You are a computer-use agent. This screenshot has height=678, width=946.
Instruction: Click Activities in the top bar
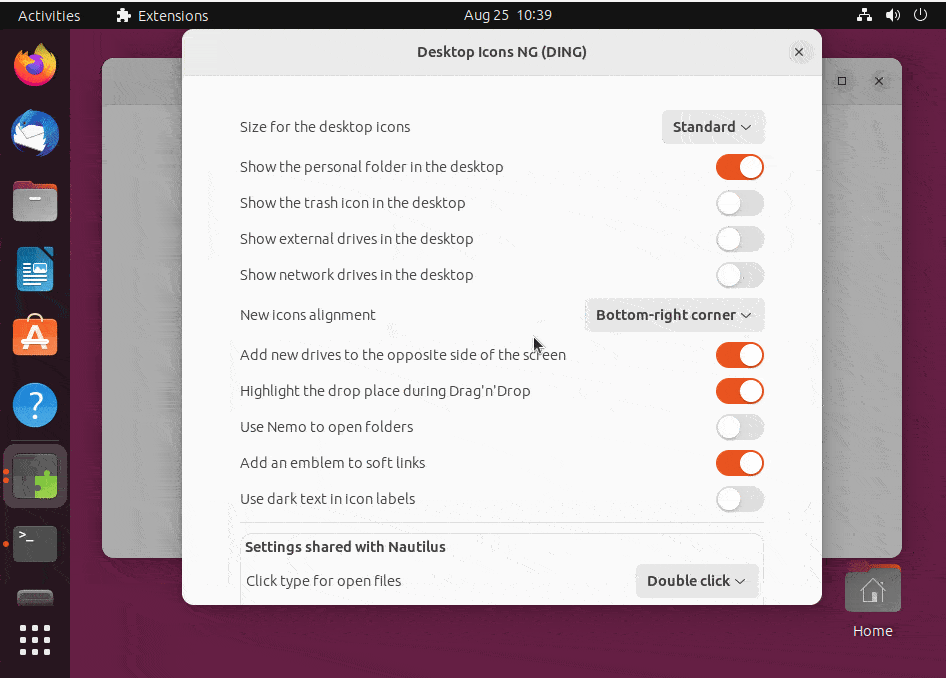click(x=48, y=15)
